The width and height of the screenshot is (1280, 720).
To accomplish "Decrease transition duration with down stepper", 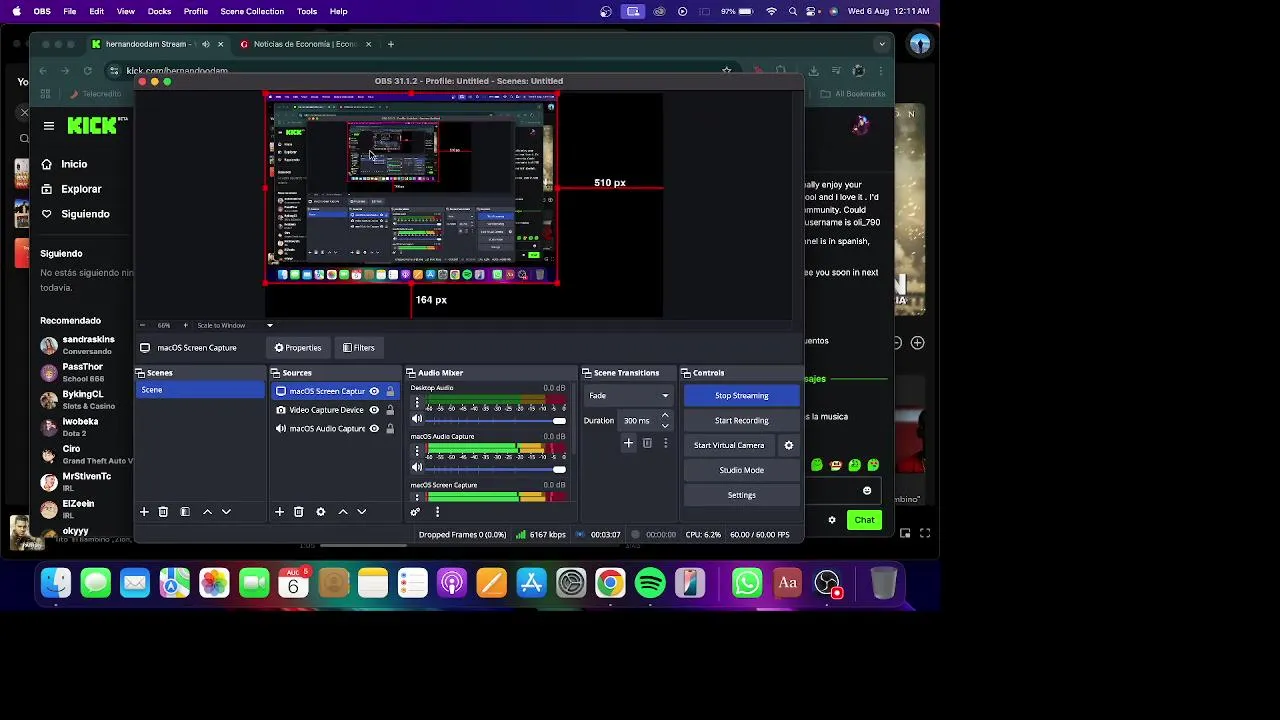I will click(x=665, y=425).
